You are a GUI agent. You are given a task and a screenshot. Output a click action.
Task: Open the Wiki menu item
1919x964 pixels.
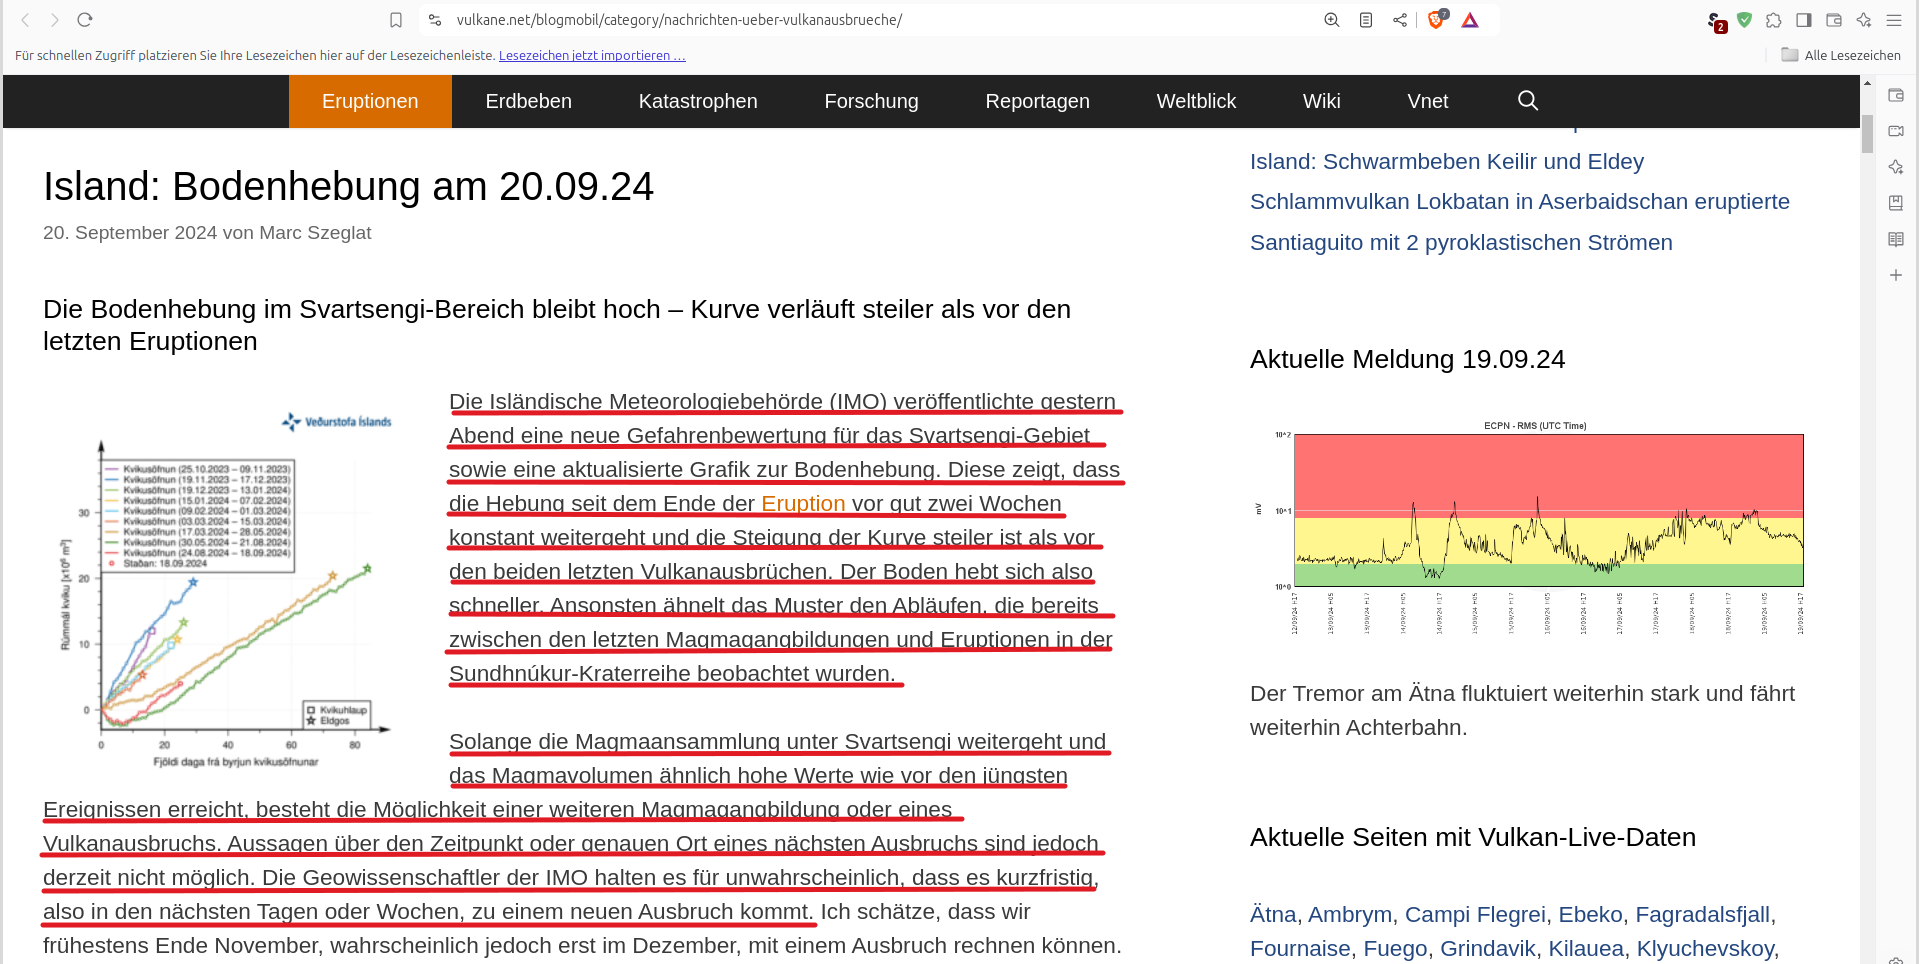coord(1322,101)
